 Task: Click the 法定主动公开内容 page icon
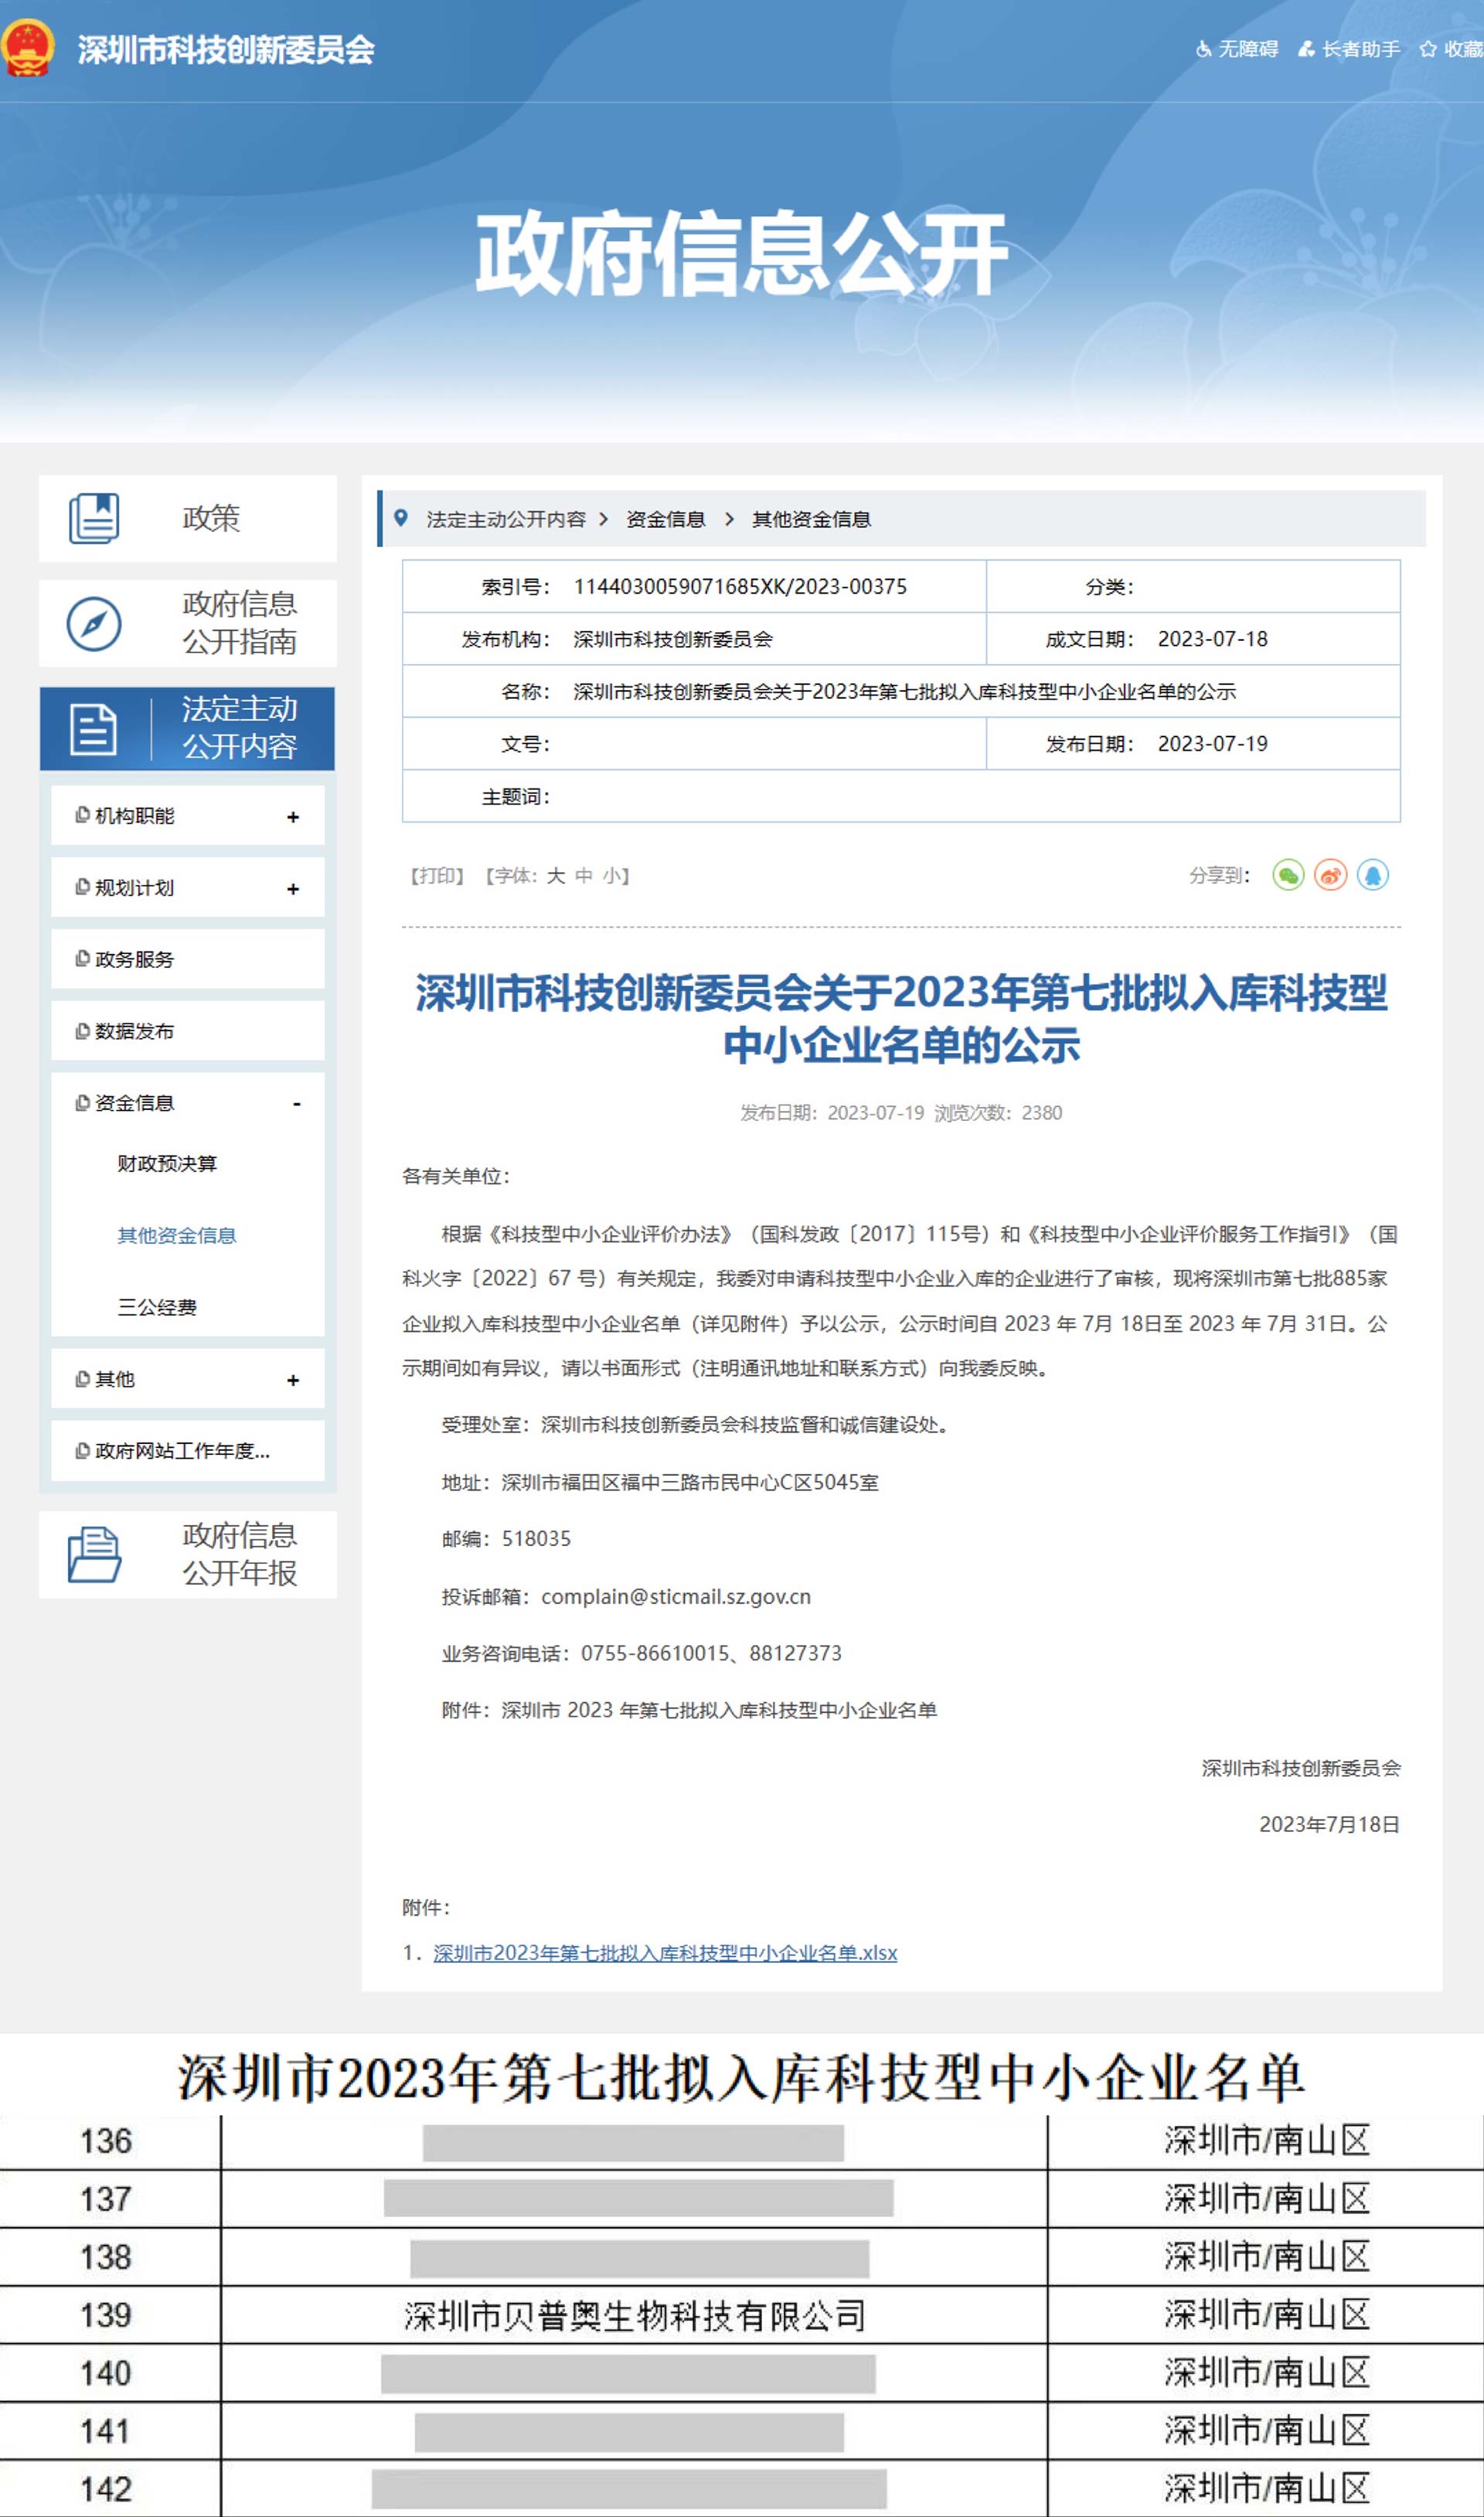(94, 728)
